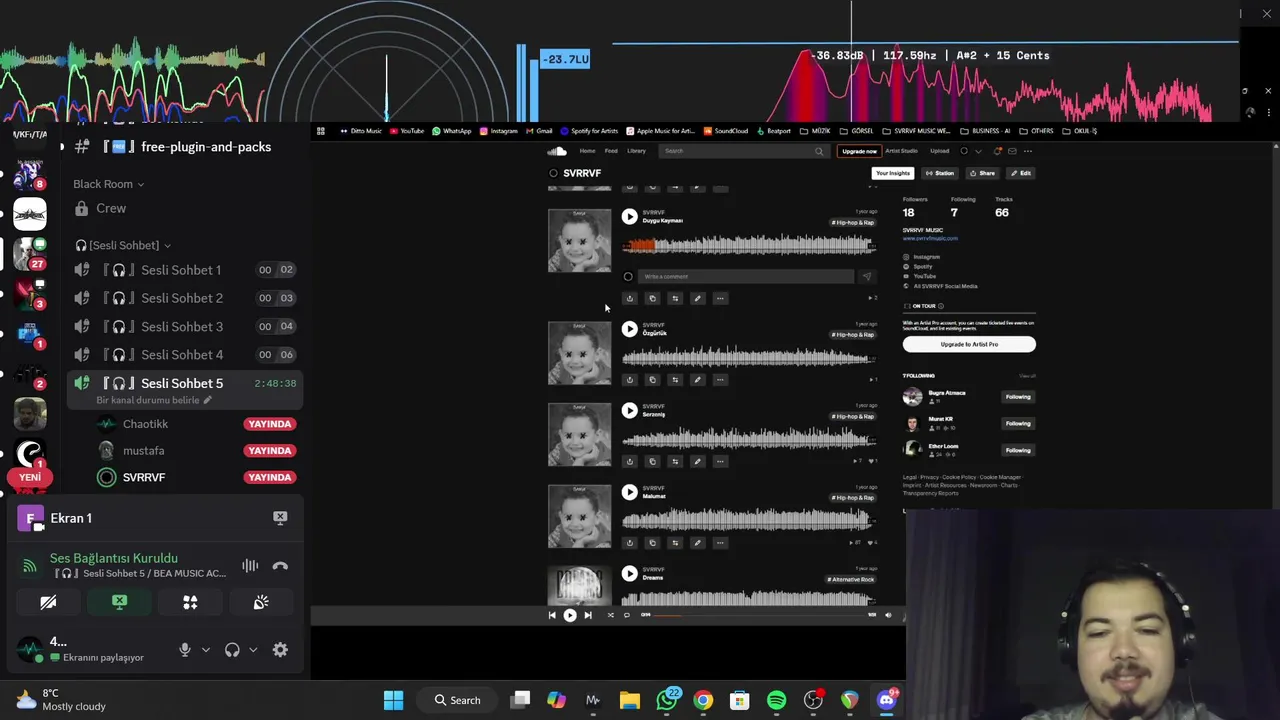
Task: Open Discord soundboard button
Action: click(x=261, y=602)
